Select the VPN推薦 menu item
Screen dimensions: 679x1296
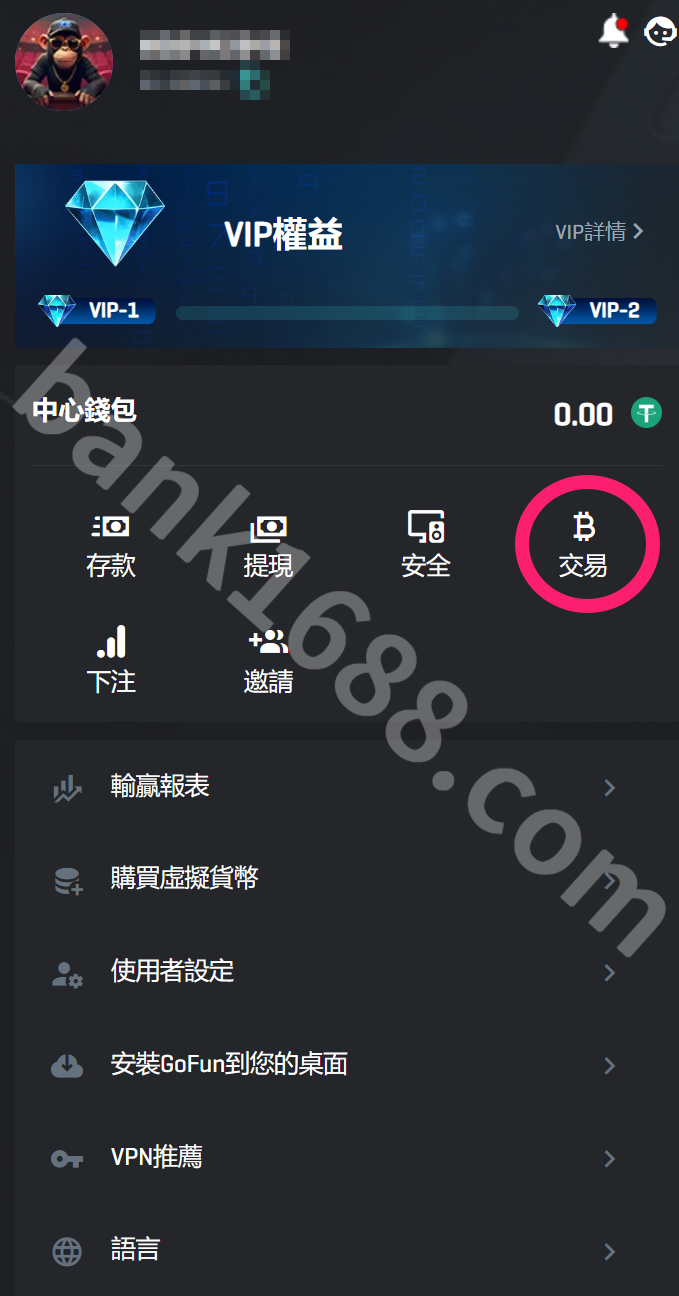(x=339, y=1158)
